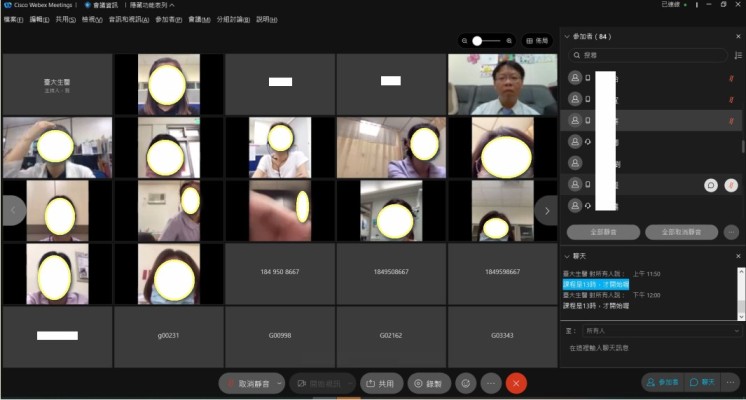This screenshot has width=746, height=400.
Task: Click the 版面 layout button
Action: click(x=537, y=41)
